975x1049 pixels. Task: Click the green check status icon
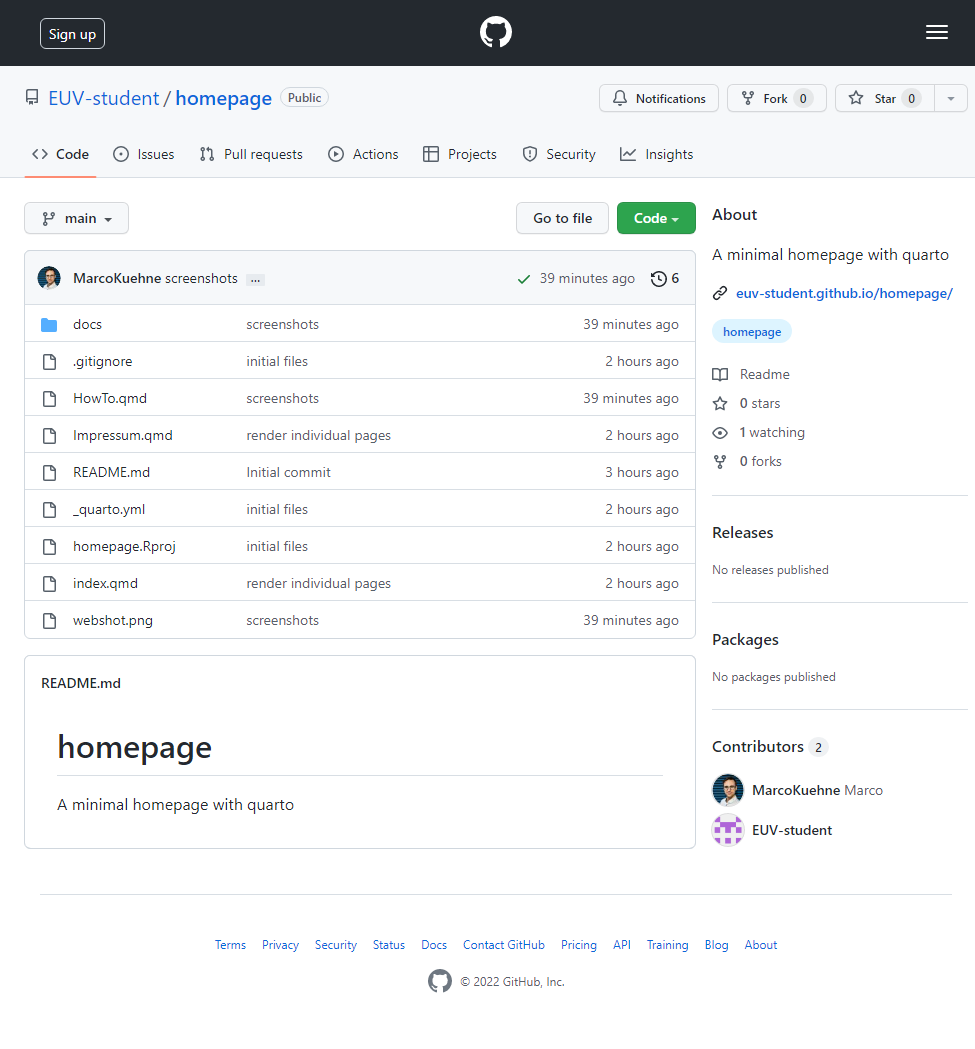point(524,279)
